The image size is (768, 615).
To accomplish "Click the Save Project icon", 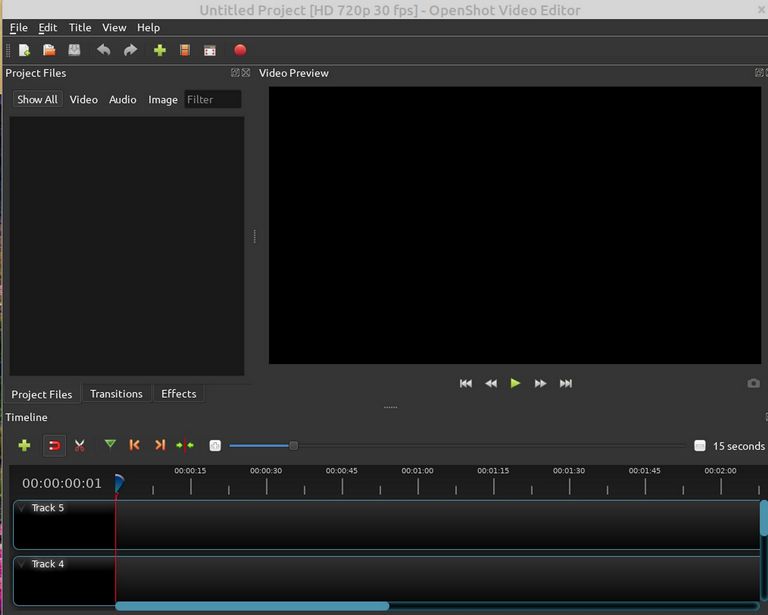I will 74,50.
